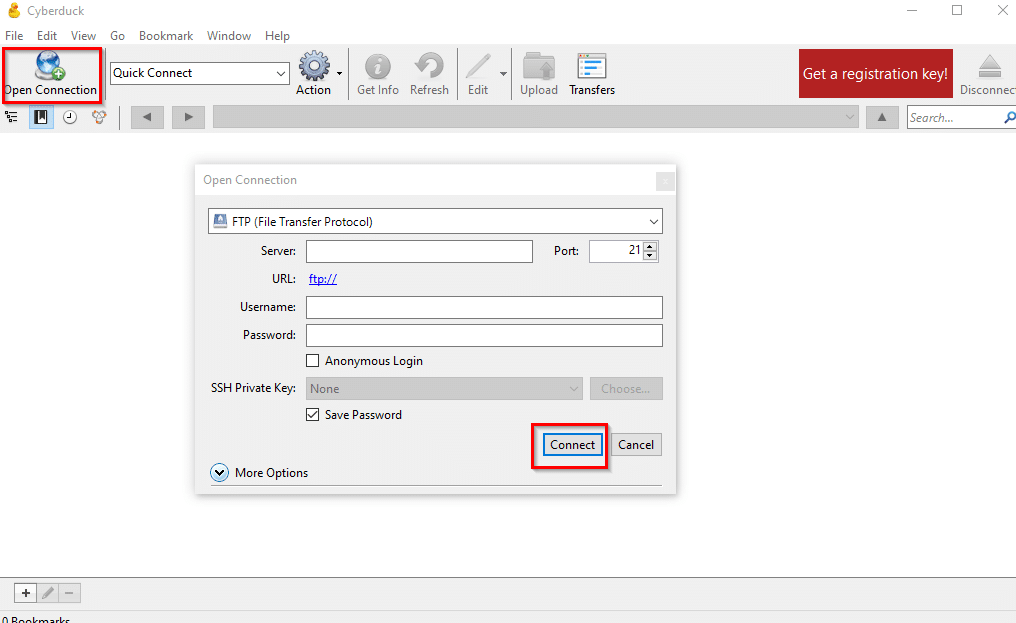The width and height of the screenshot is (1016, 623).
Task: Enable Anonymous Login checkbox
Action: pyautogui.click(x=312, y=360)
